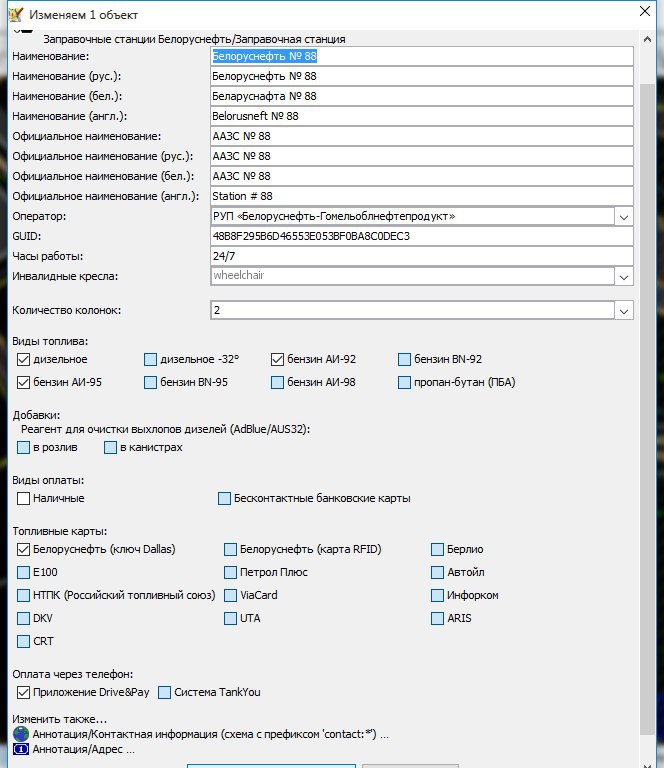Click the Часы работы field
Screen dimensions: 664x768
422,256
